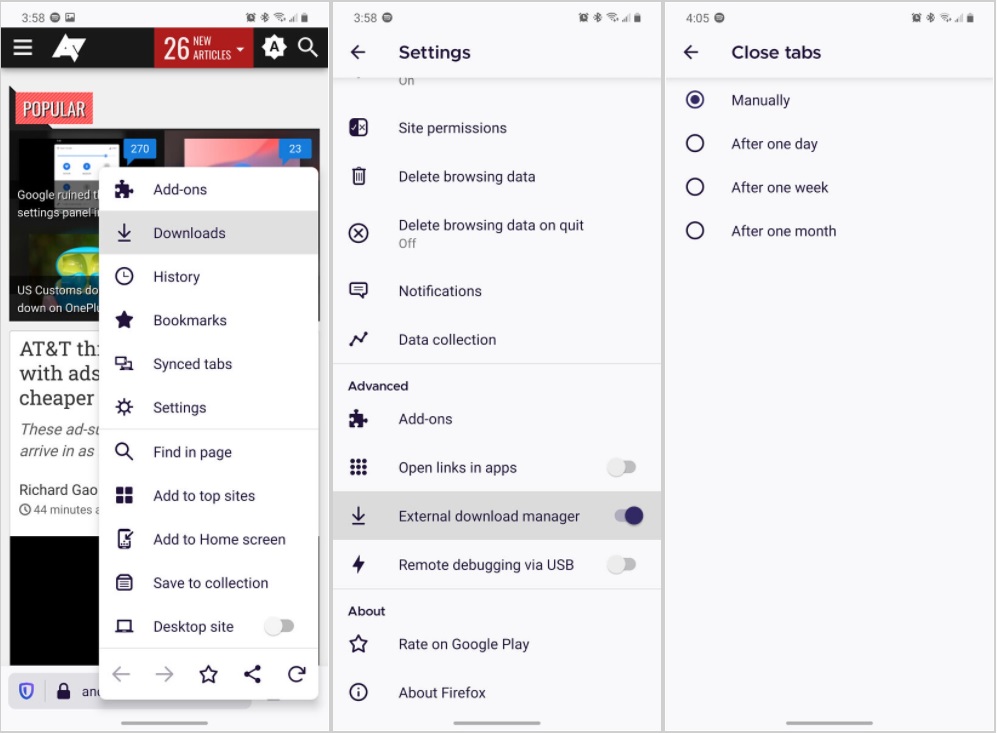This screenshot has width=997, height=733.
Task: Expand the 26 New Articles dropdown
Action: (x=204, y=46)
